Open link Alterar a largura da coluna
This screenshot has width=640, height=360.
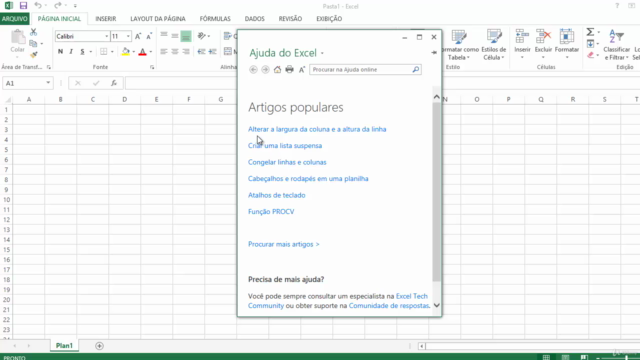pyautogui.click(x=317, y=129)
